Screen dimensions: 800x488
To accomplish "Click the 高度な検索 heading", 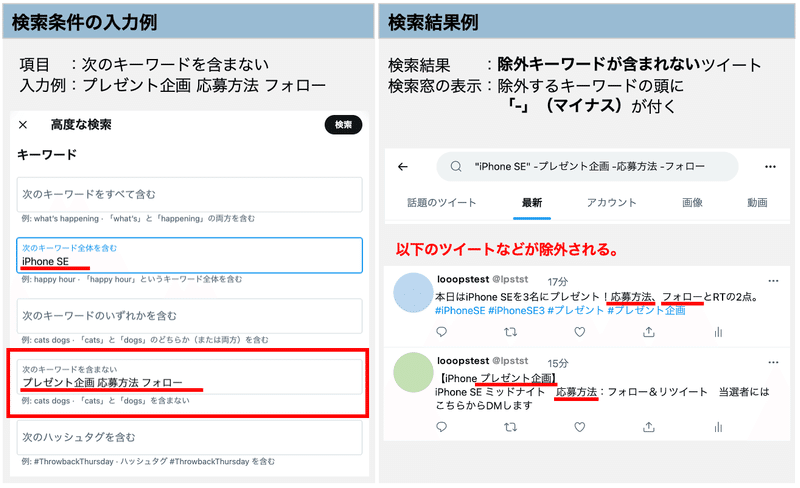I will (81, 125).
